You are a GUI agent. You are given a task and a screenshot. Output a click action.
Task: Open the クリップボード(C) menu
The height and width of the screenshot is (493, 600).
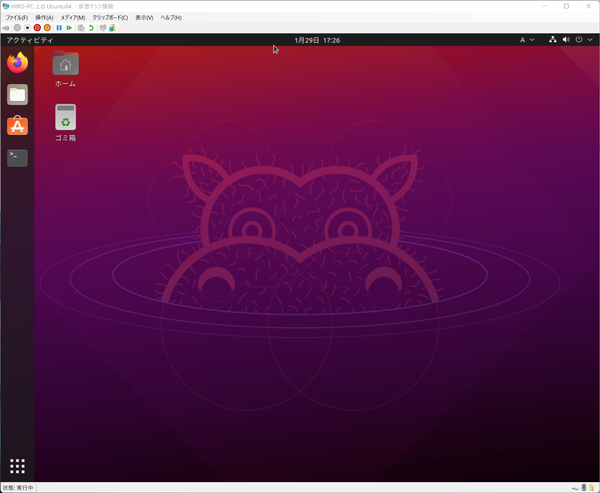click(110, 18)
